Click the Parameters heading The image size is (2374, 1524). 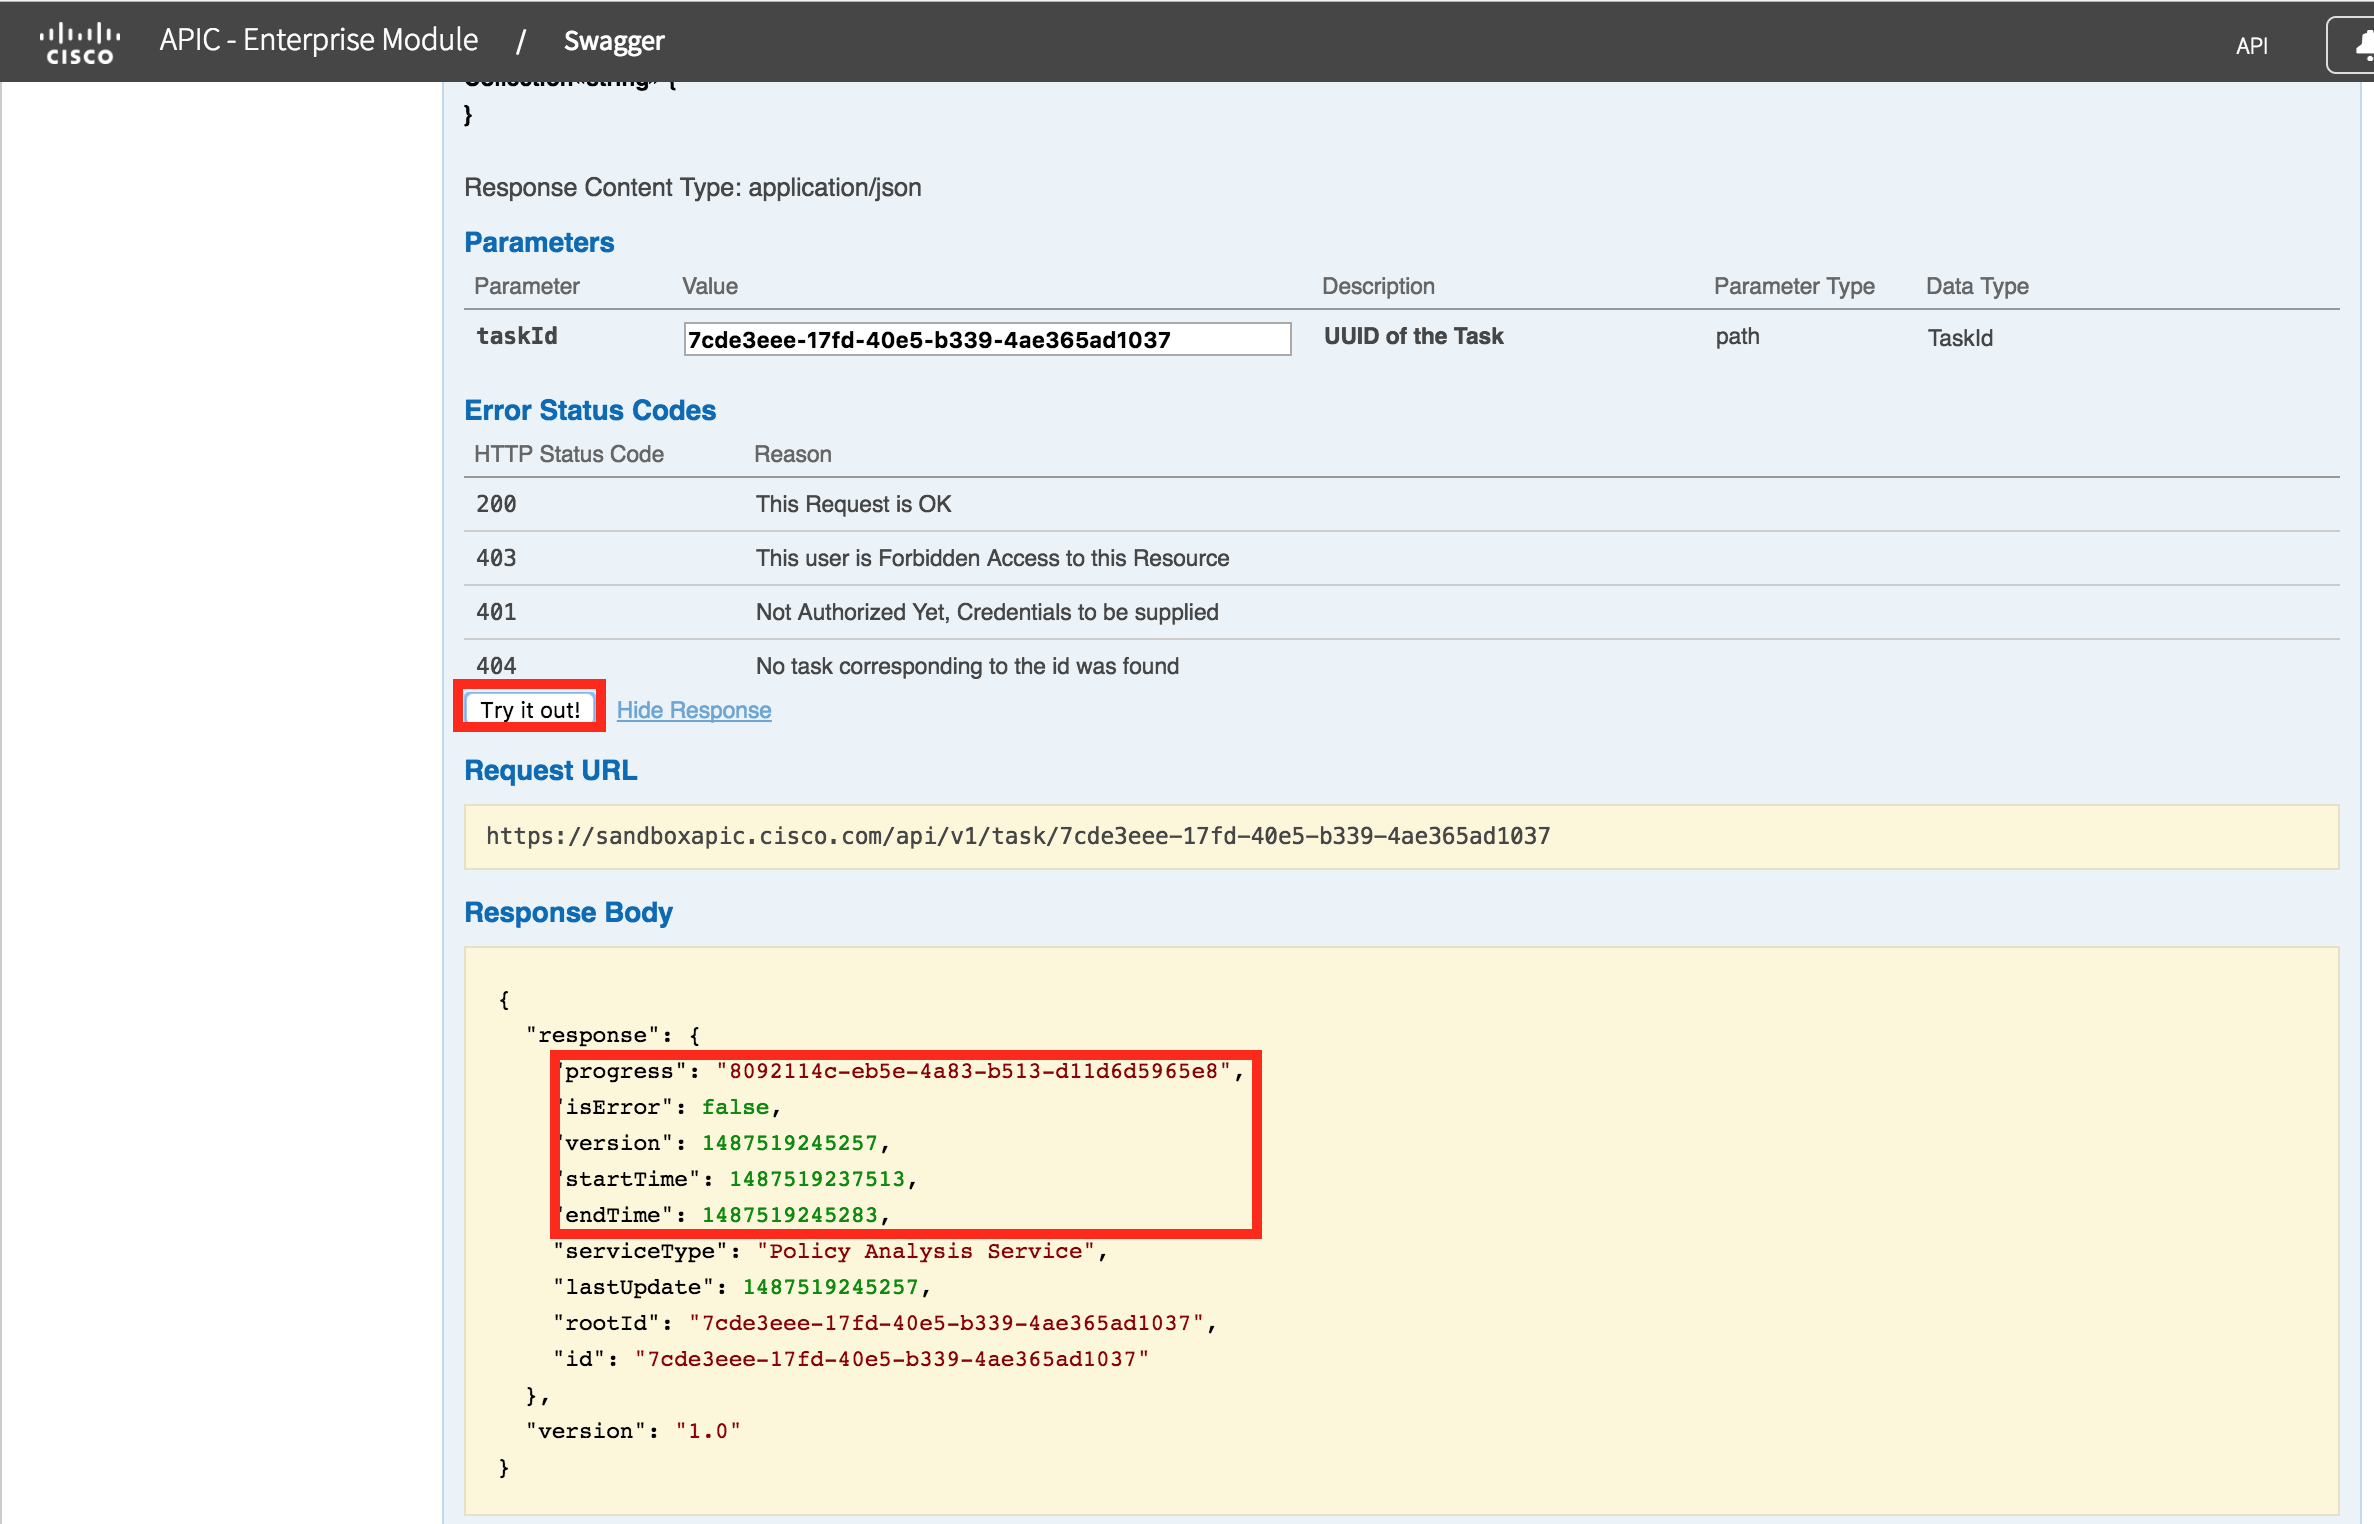click(539, 242)
